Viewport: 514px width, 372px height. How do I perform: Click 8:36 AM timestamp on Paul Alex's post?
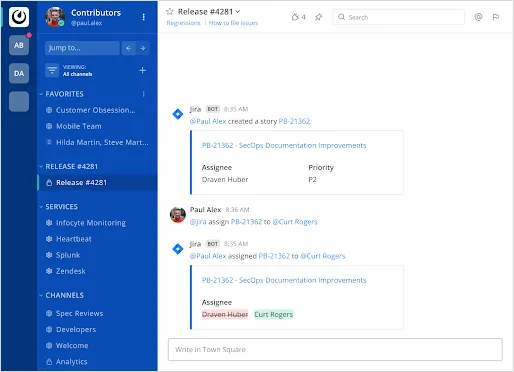(x=237, y=210)
